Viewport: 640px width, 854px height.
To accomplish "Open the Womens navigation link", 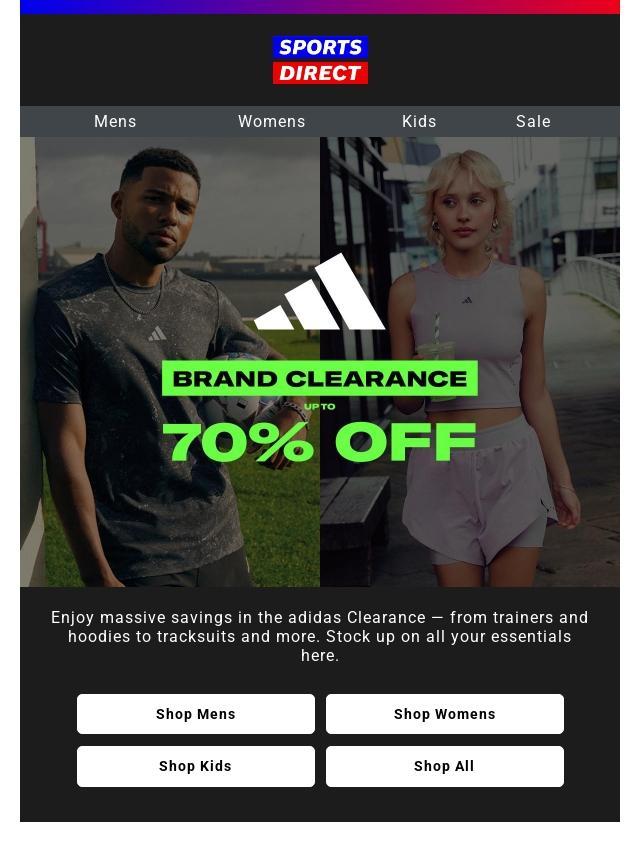I will (x=271, y=121).
